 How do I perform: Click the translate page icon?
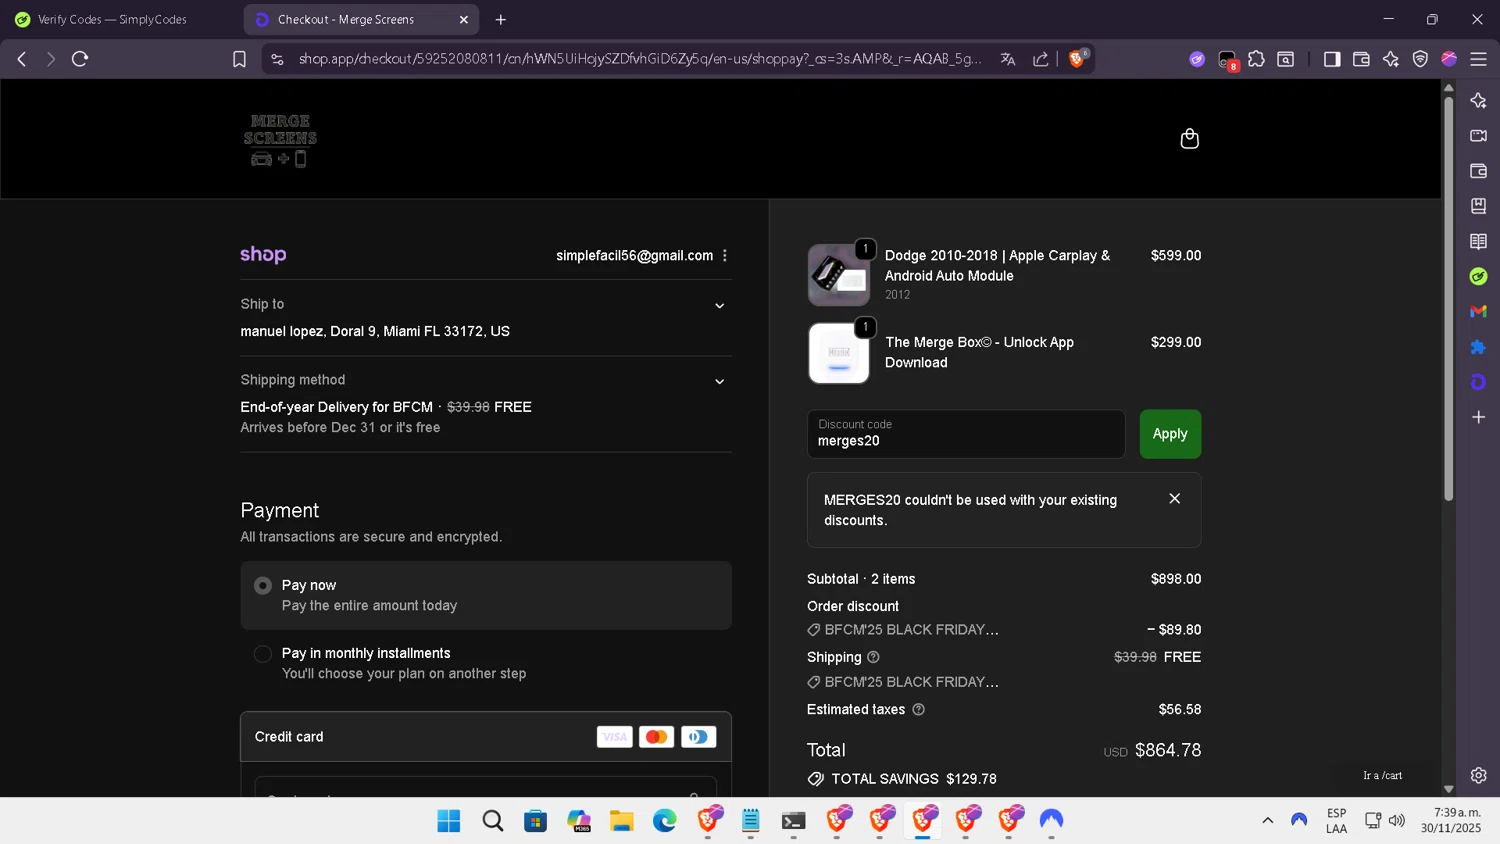click(1008, 59)
